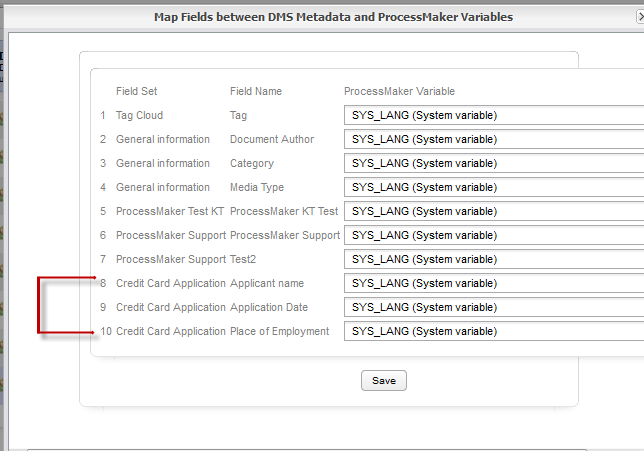
Task: Expand the Media Type variable dropdown
Action: coord(494,187)
